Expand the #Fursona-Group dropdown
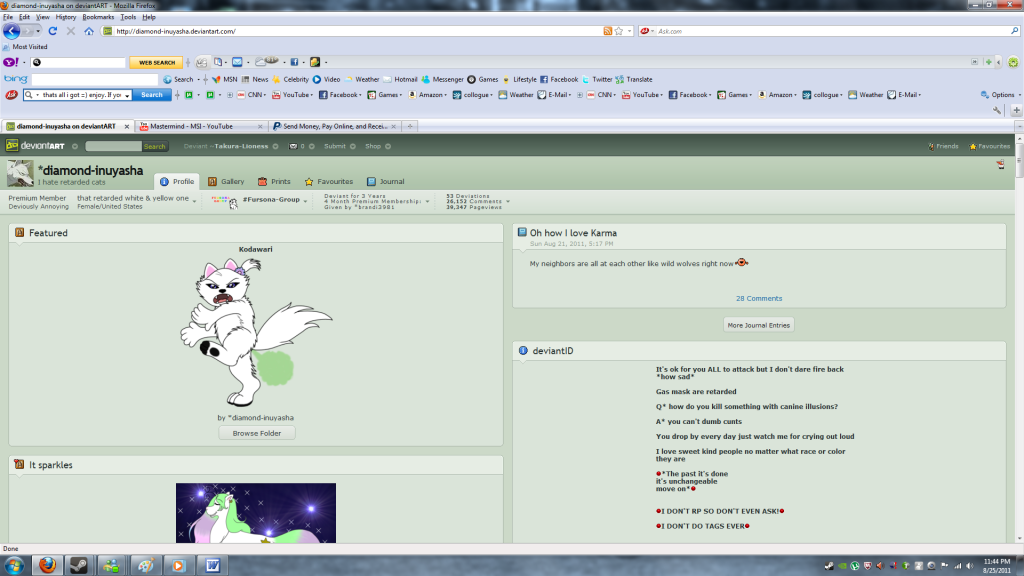This screenshot has height=576, width=1024. [307, 200]
